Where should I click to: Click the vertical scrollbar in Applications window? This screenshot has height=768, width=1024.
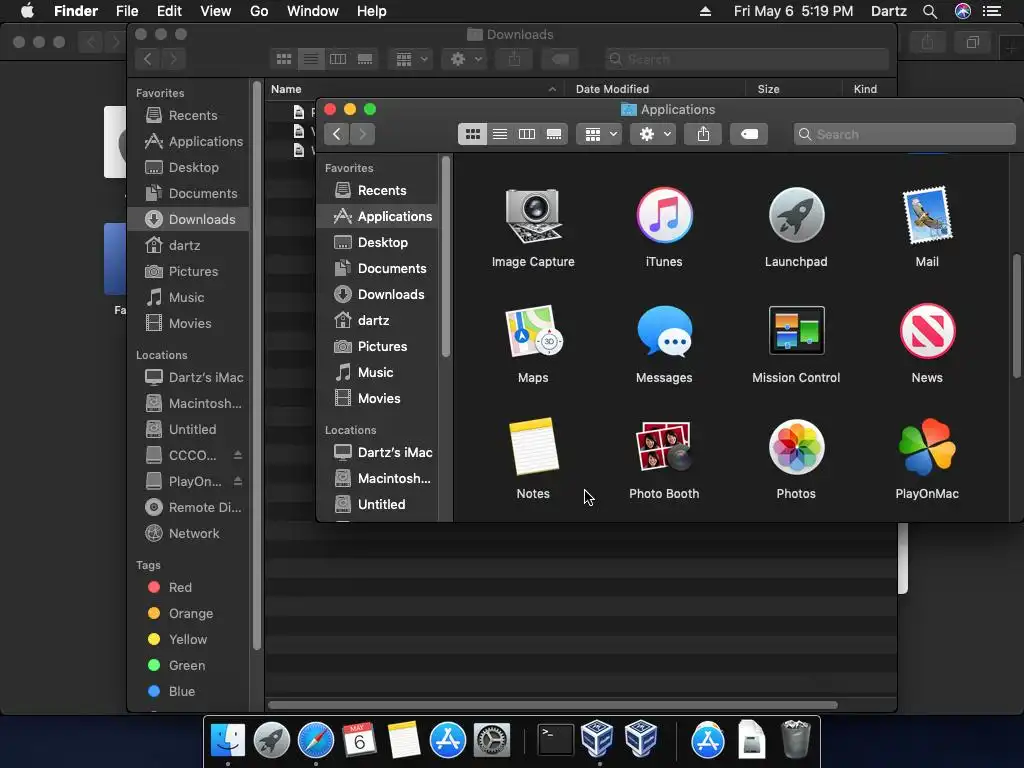coord(1017,316)
